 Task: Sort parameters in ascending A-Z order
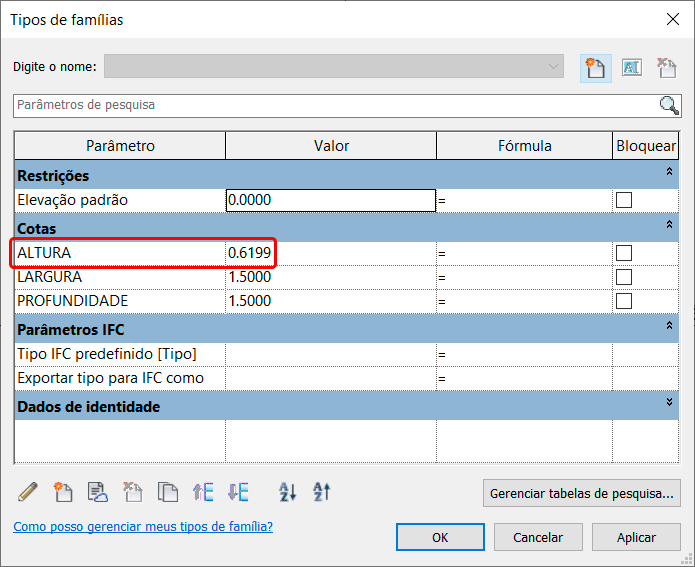[x=288, y=491]
